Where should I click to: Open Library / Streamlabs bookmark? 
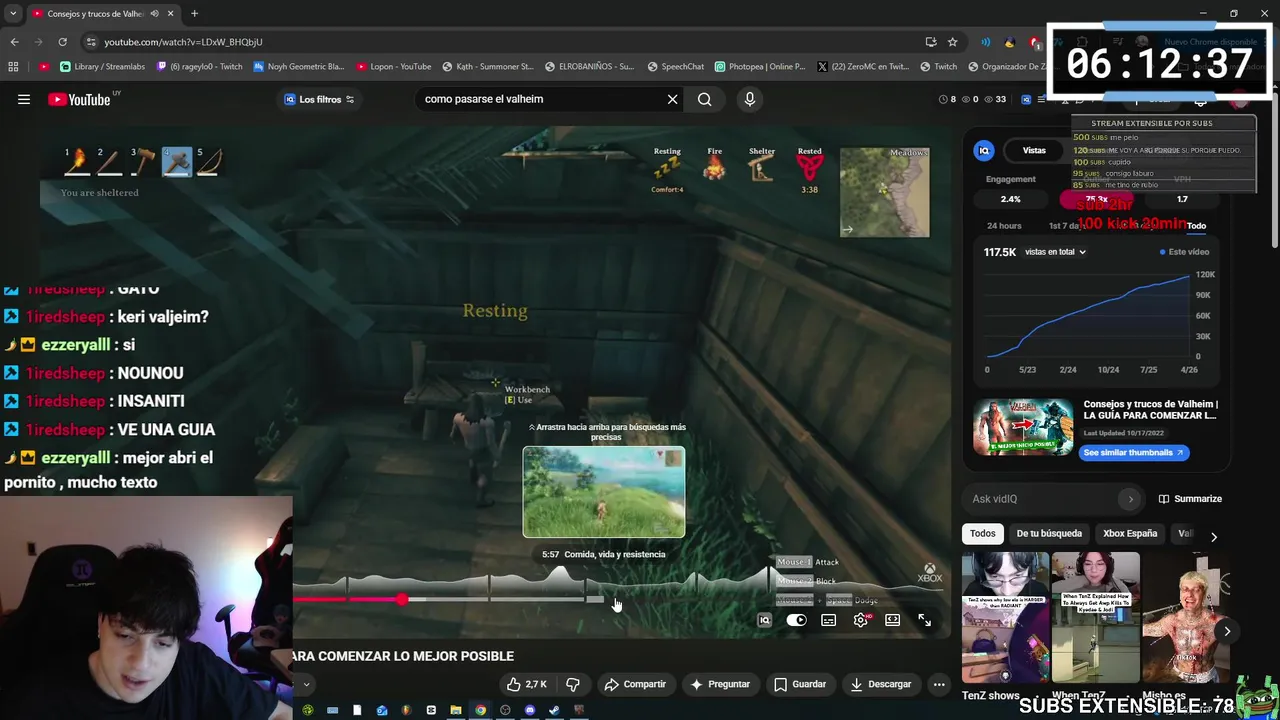[102, 67]
